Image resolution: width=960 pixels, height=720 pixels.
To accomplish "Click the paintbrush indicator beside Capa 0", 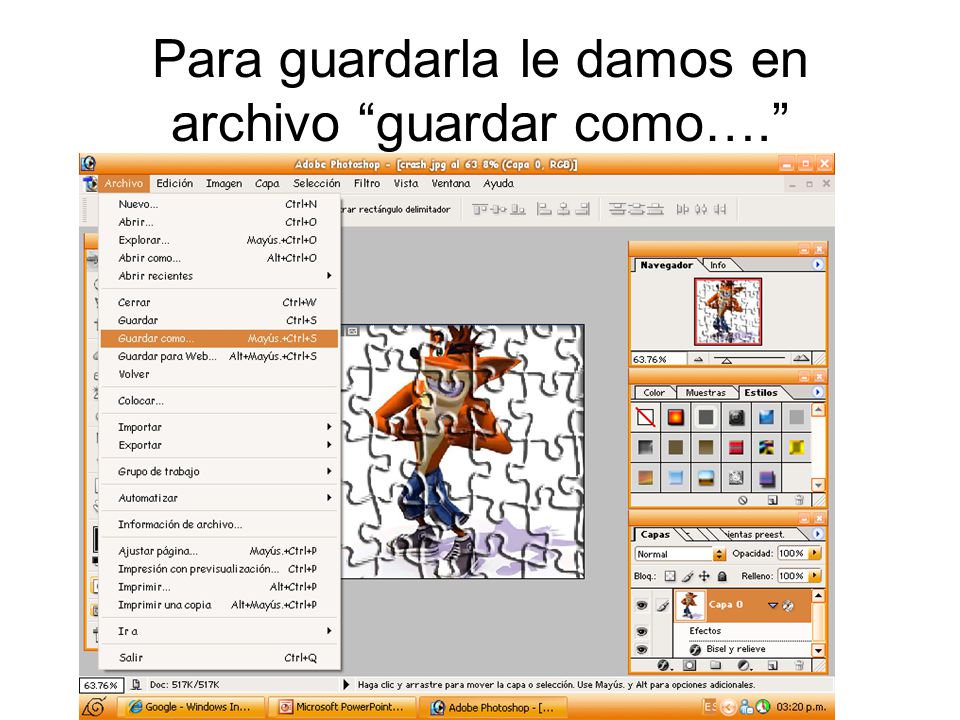I will tap(662, 606).
